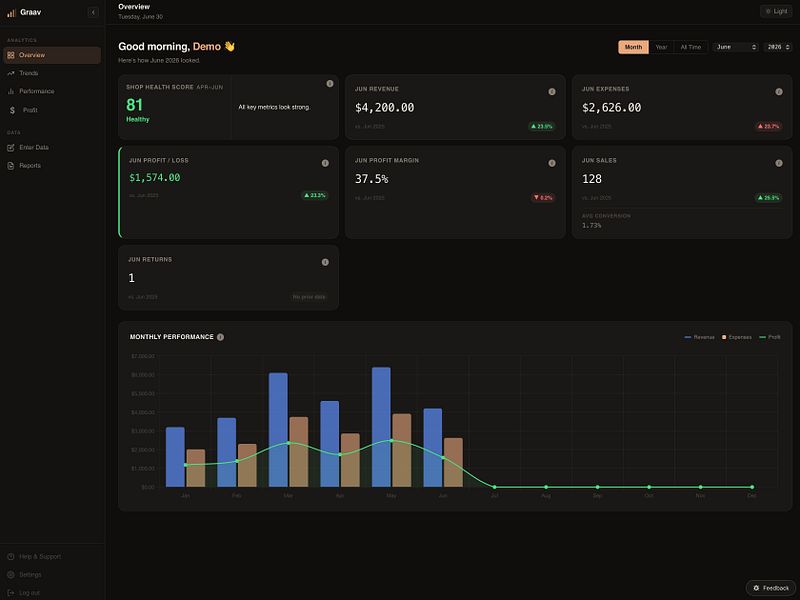Open info icon on Jun Revenue card
The width and height of the screenshot is (800, 600).
pyautogui.click(x=552, y=92)
